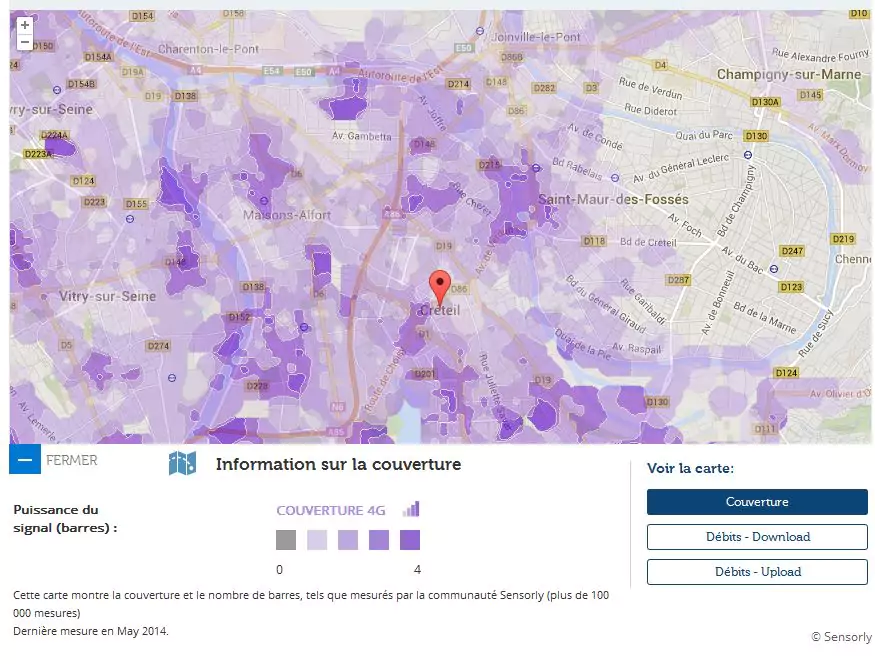Zoom in on the coverage map
The height and width of the screenshot is (664, 875).
(x=25, y=25)
